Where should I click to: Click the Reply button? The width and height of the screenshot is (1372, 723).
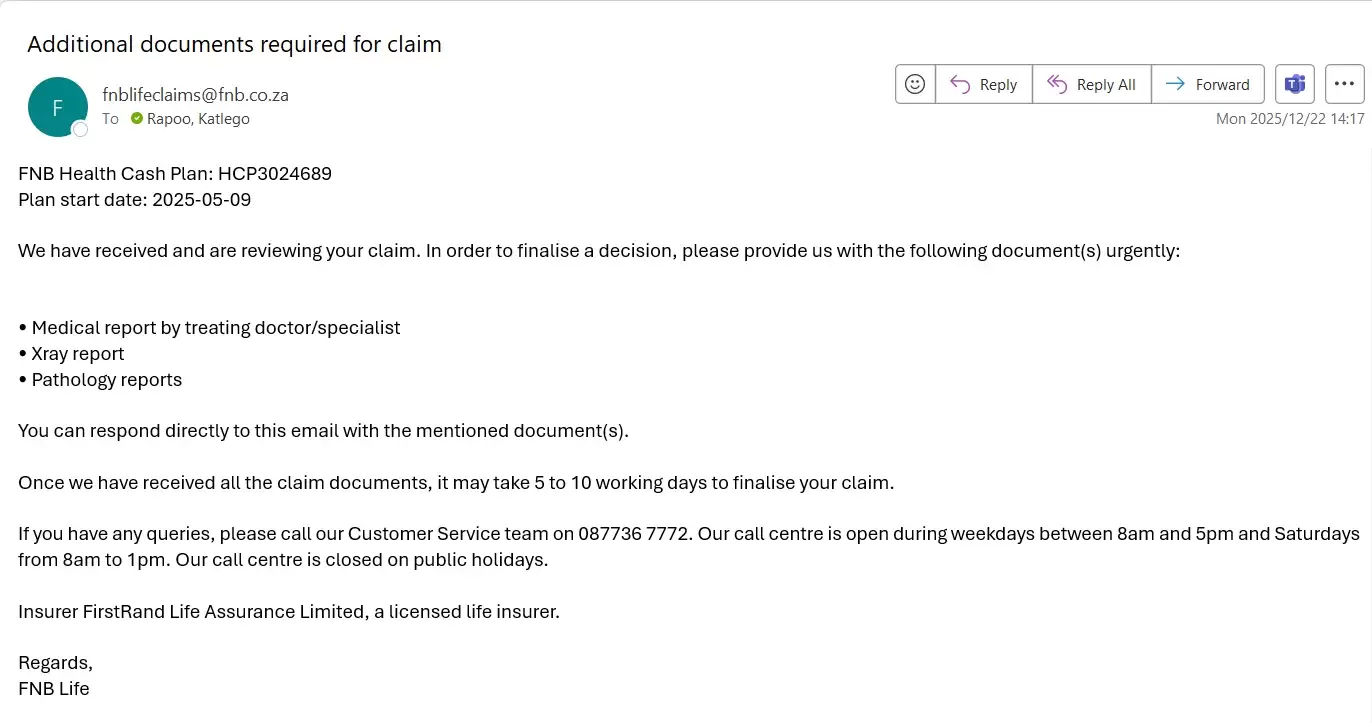(x=984, y=85)
